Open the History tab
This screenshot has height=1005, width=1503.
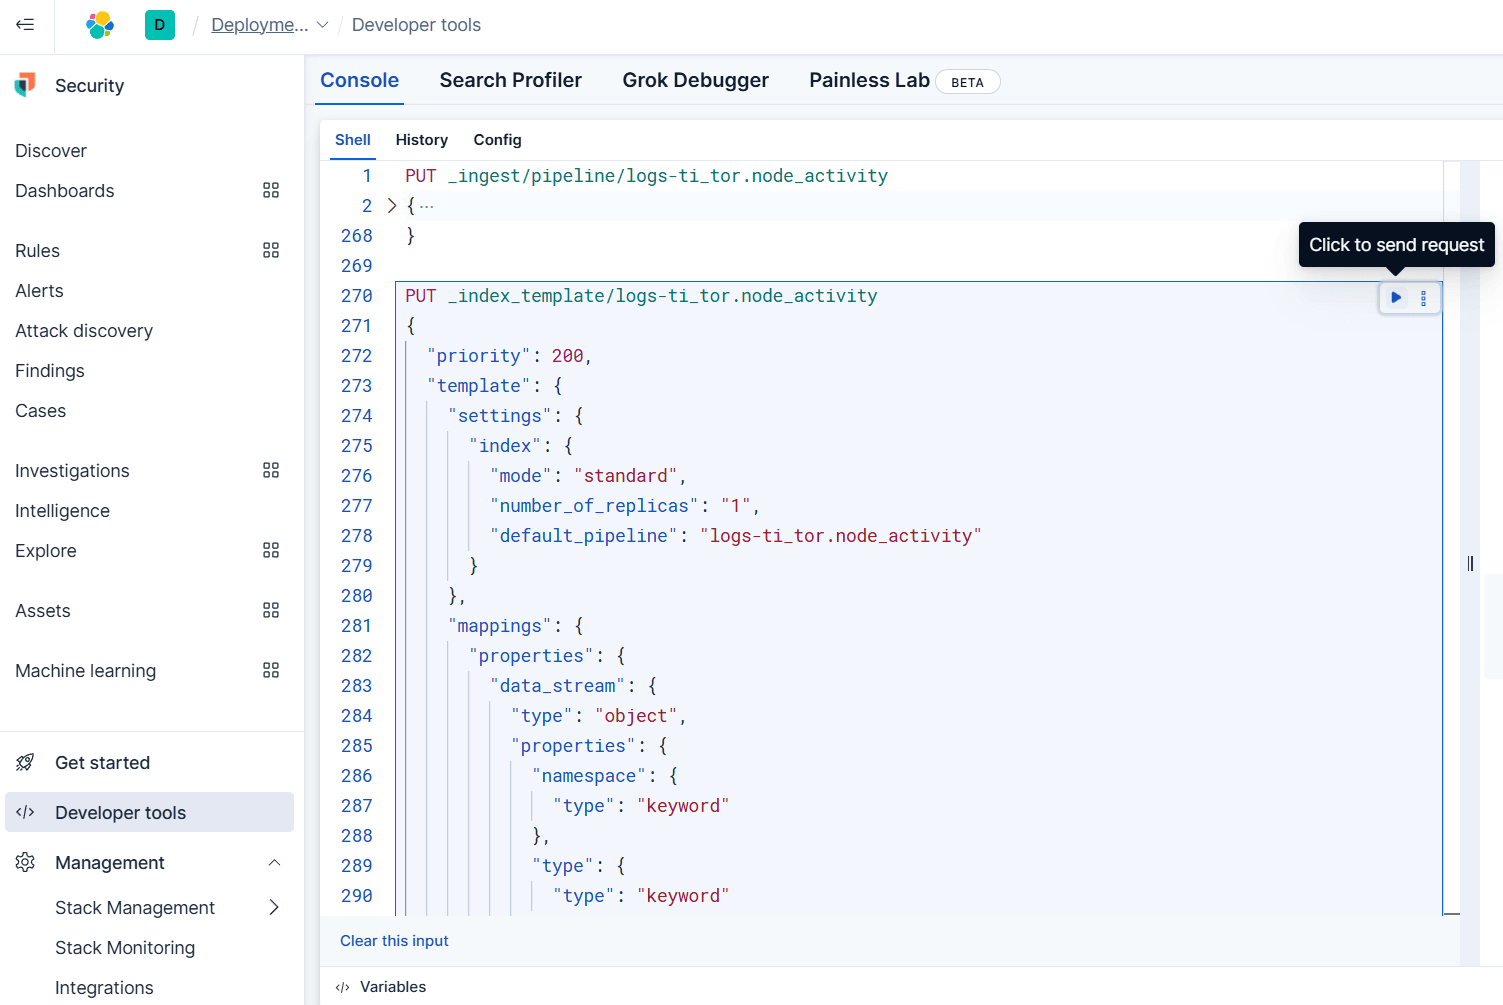click(421, 140)
